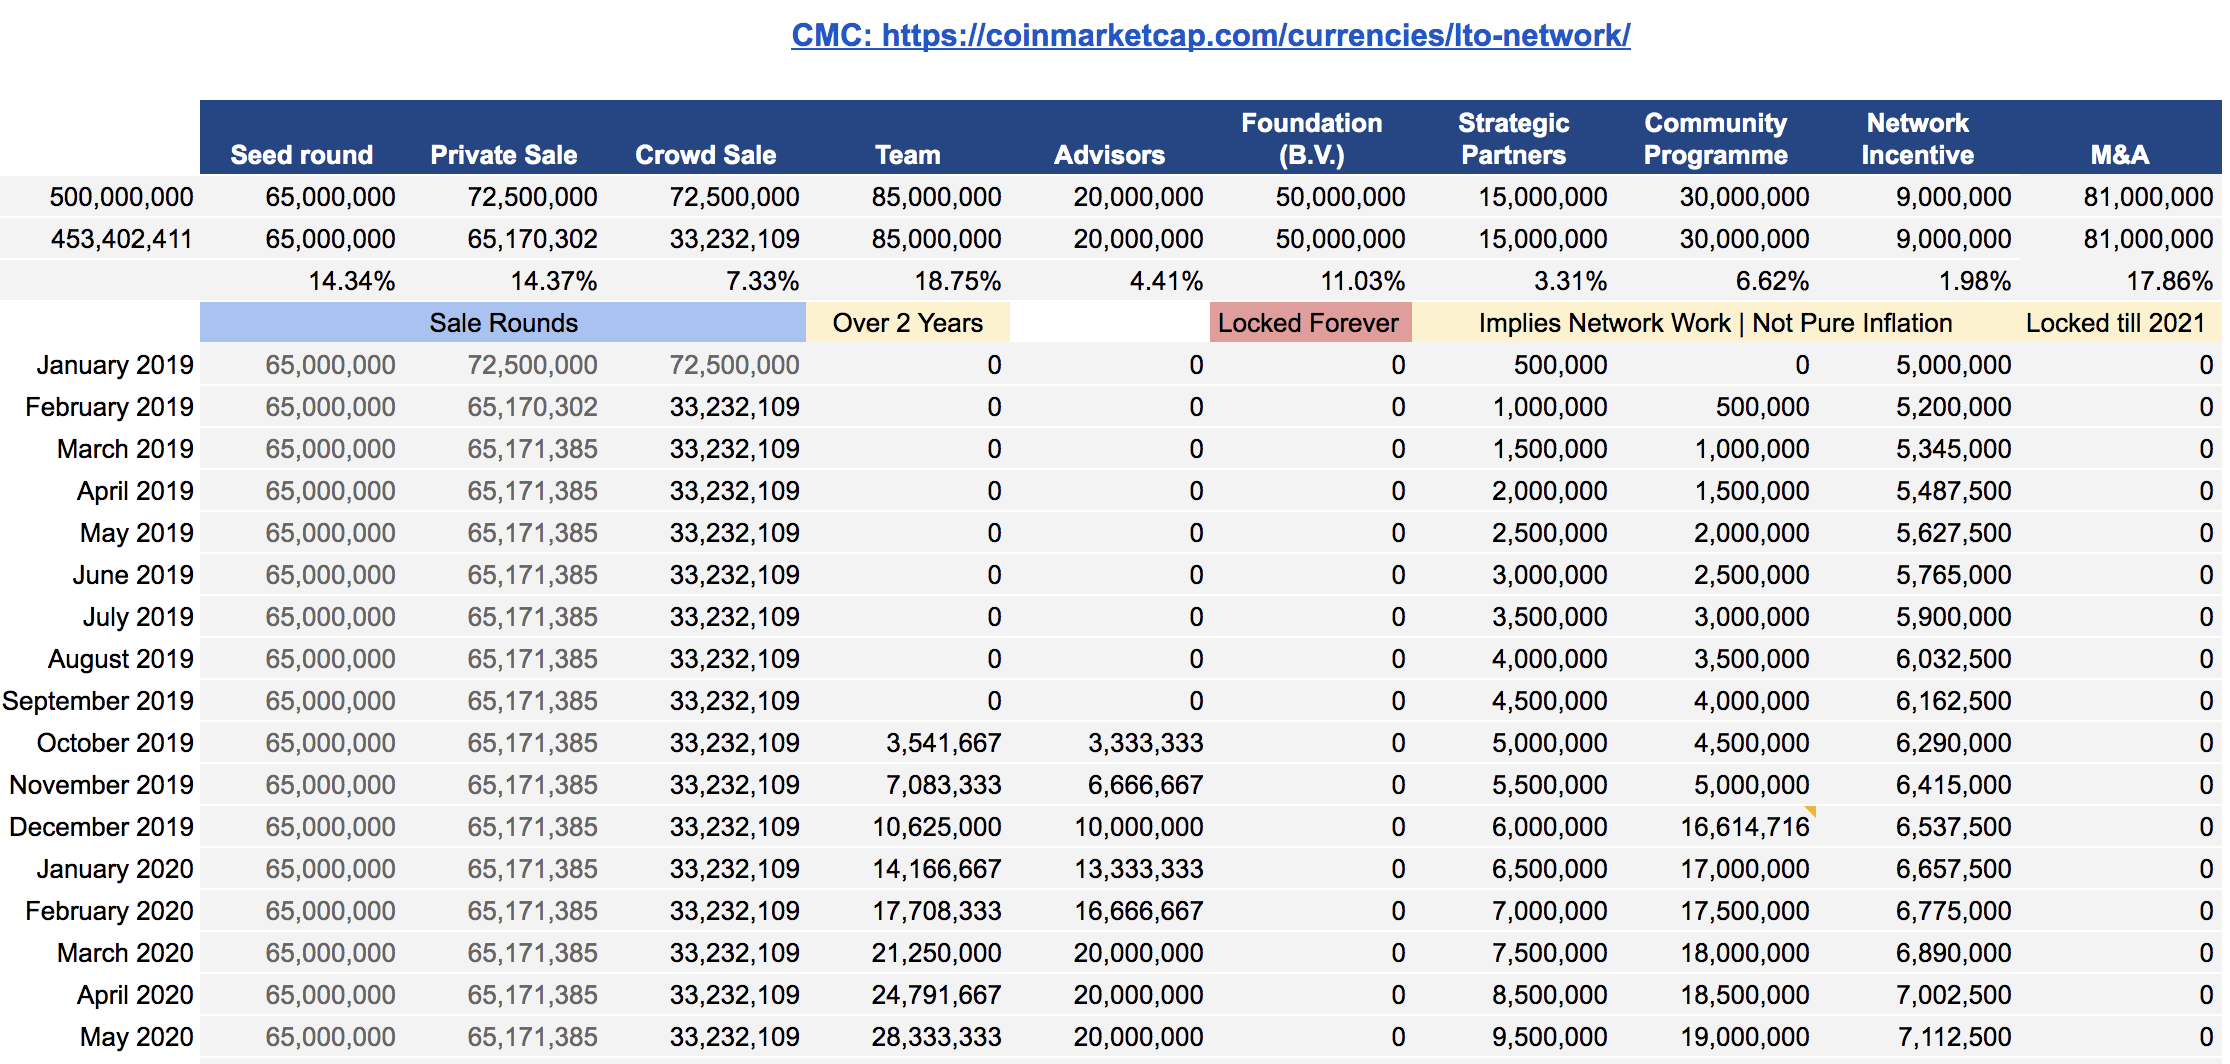Click Private Sale value 65,170,302 for February 2019
The image size is (2230, 1064).
tap(532, 407)
